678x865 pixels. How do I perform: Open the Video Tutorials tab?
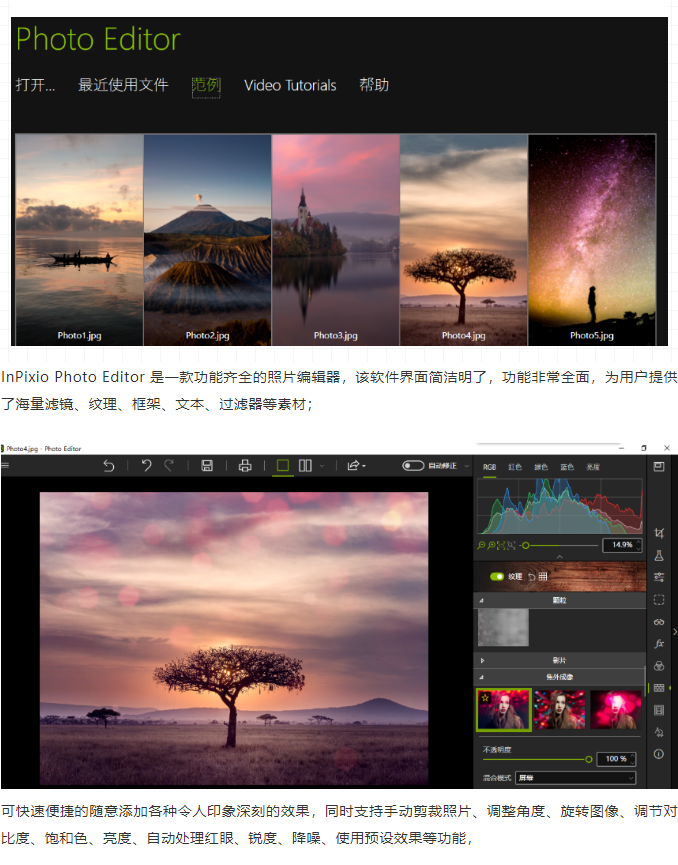pos(290,85)
